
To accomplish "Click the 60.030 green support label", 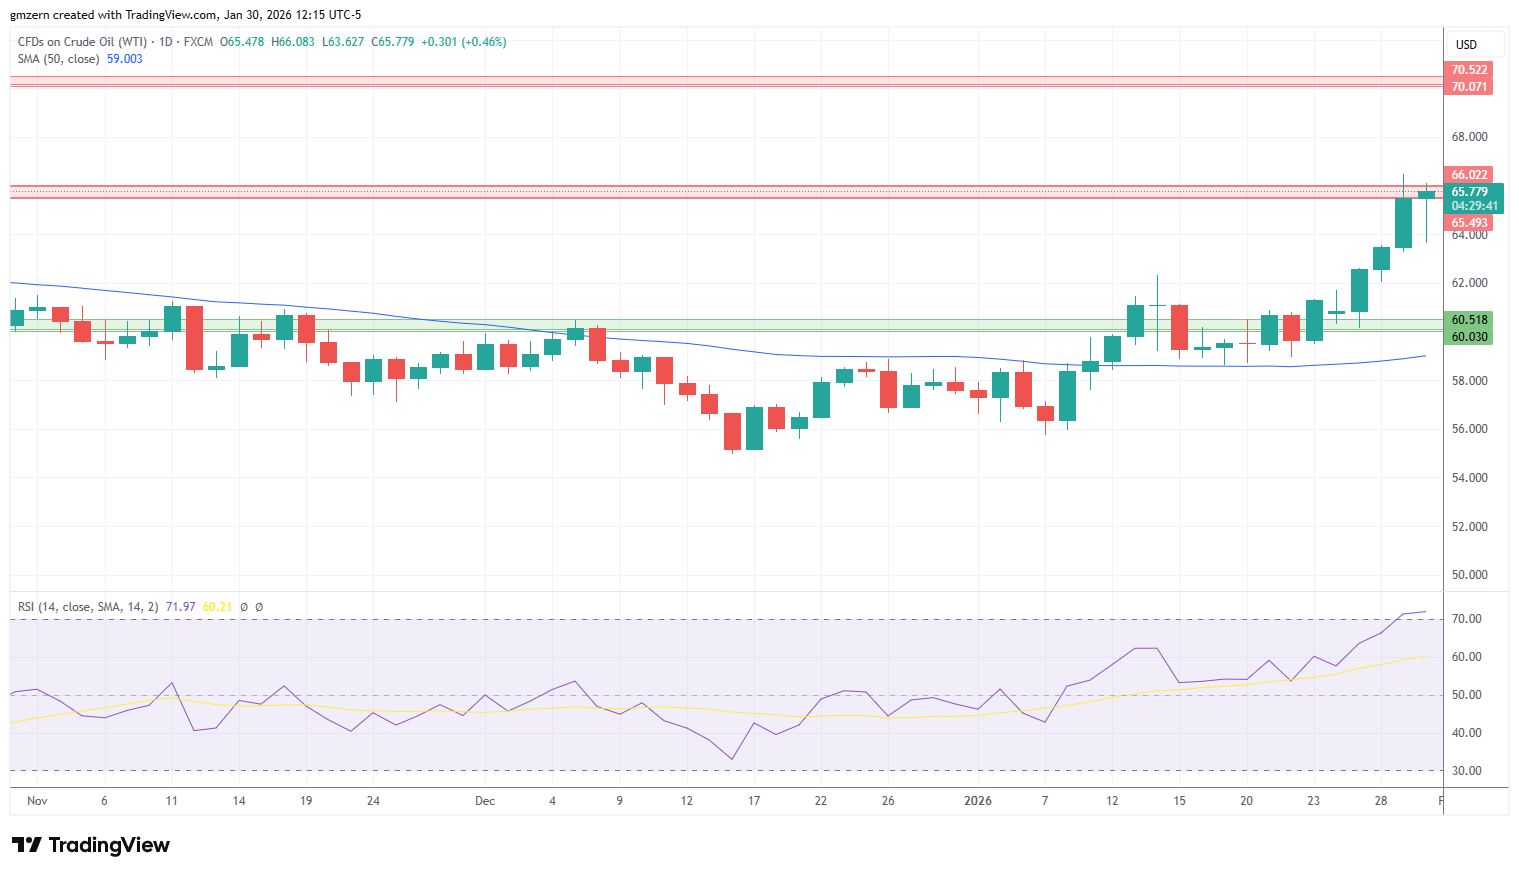I will (1469, 337).
